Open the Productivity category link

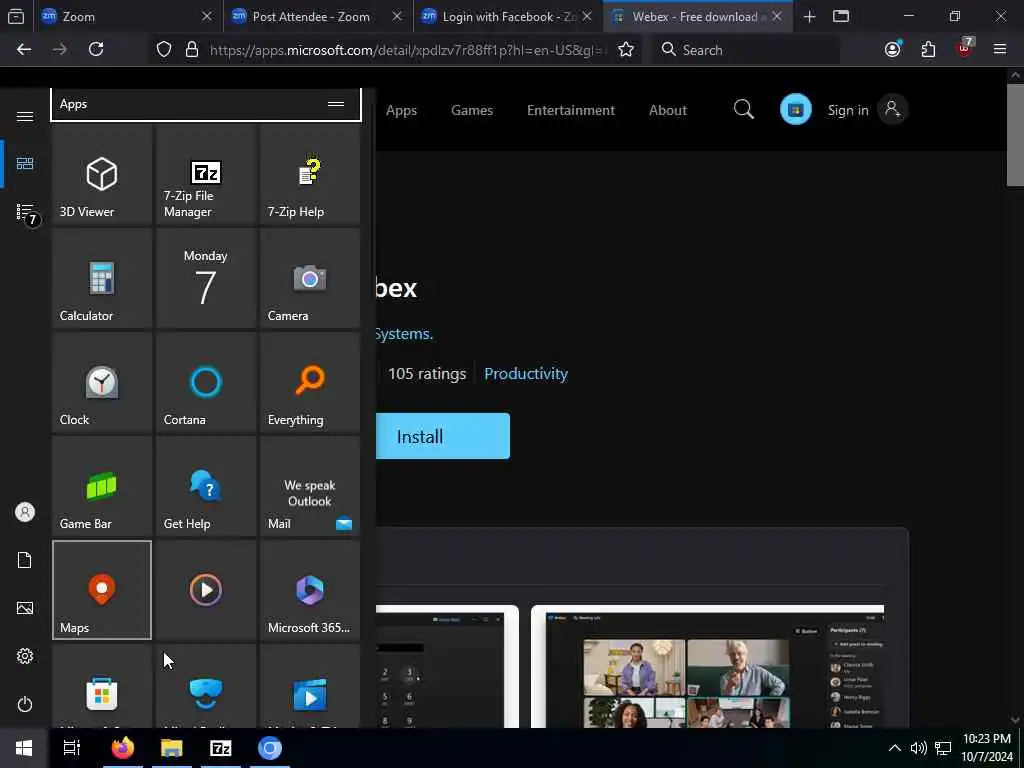pos(526,374)
